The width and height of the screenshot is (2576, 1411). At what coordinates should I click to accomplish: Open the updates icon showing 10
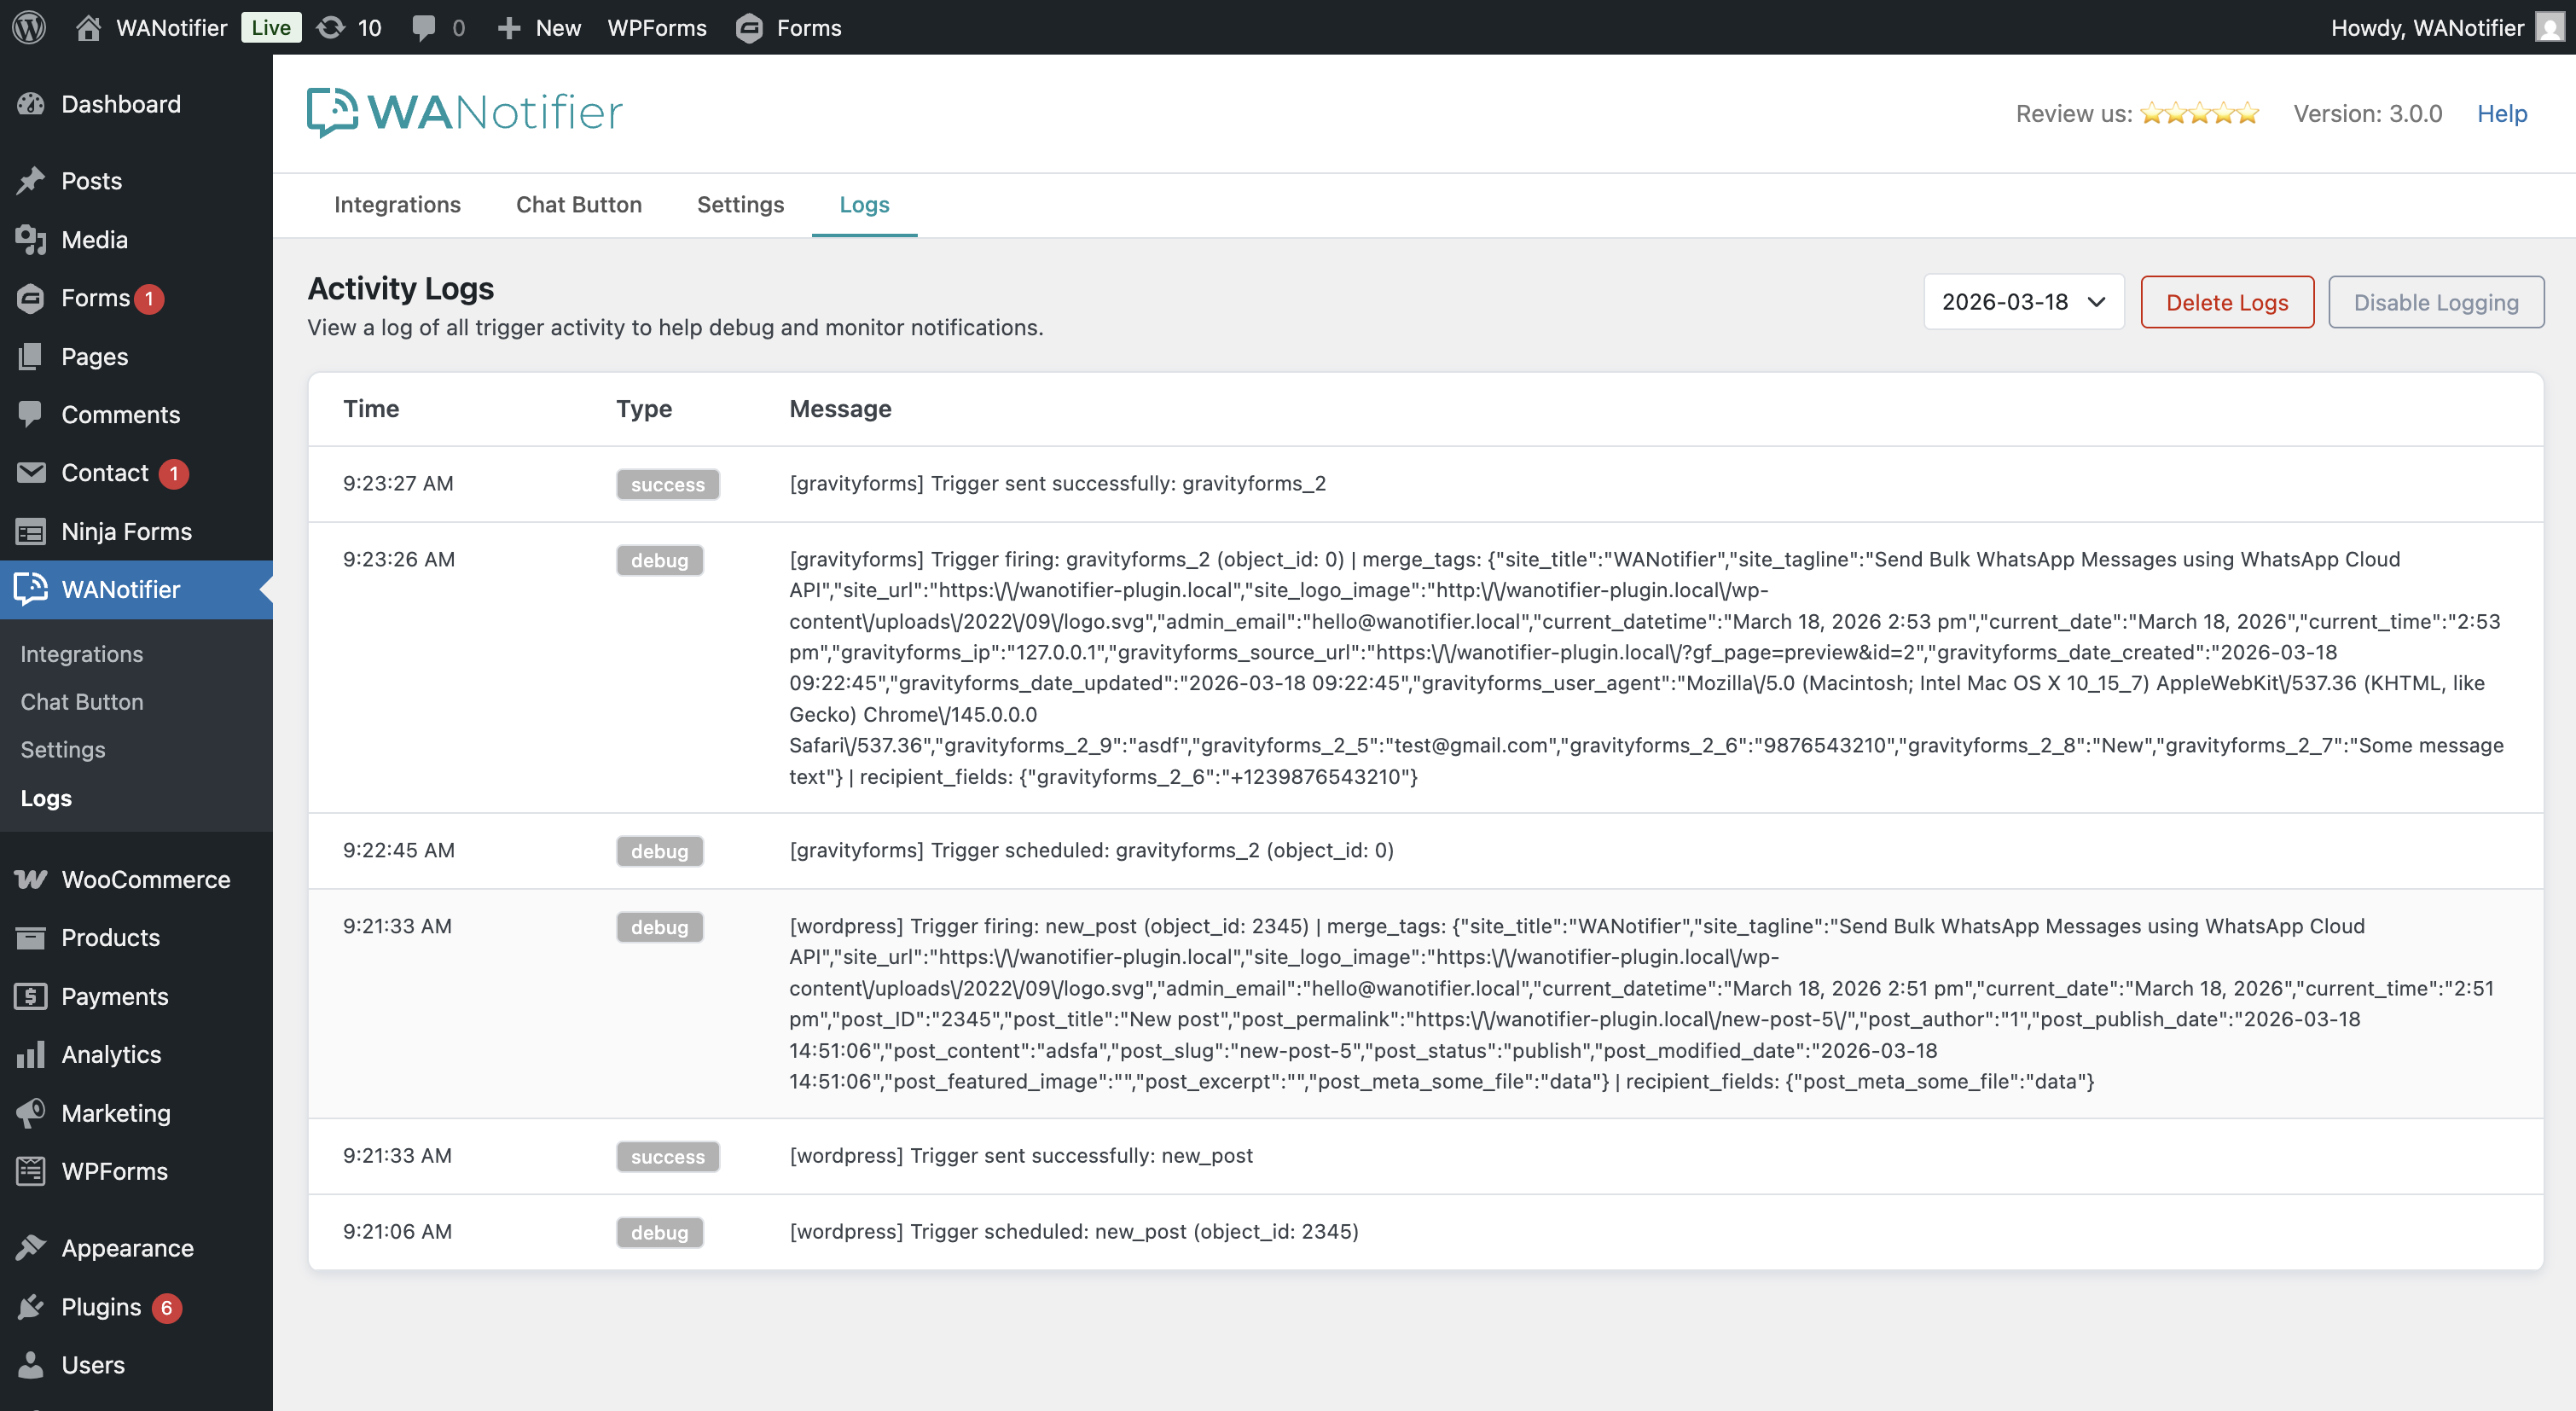(x=331, y=27)
